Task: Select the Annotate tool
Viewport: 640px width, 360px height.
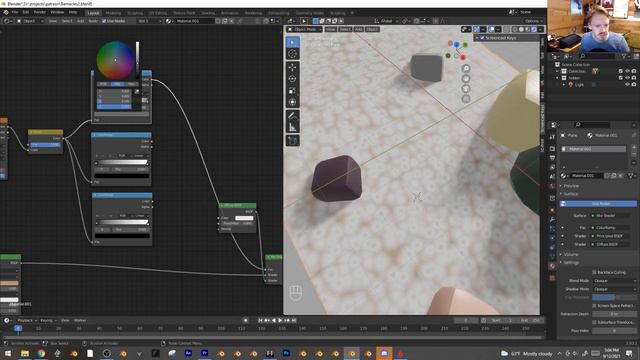Action: (292, 116)
